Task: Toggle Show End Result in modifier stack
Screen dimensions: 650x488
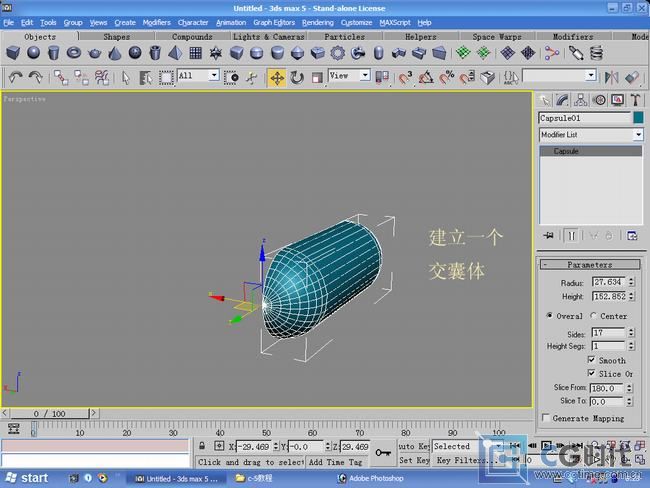Action: point(572,236)
